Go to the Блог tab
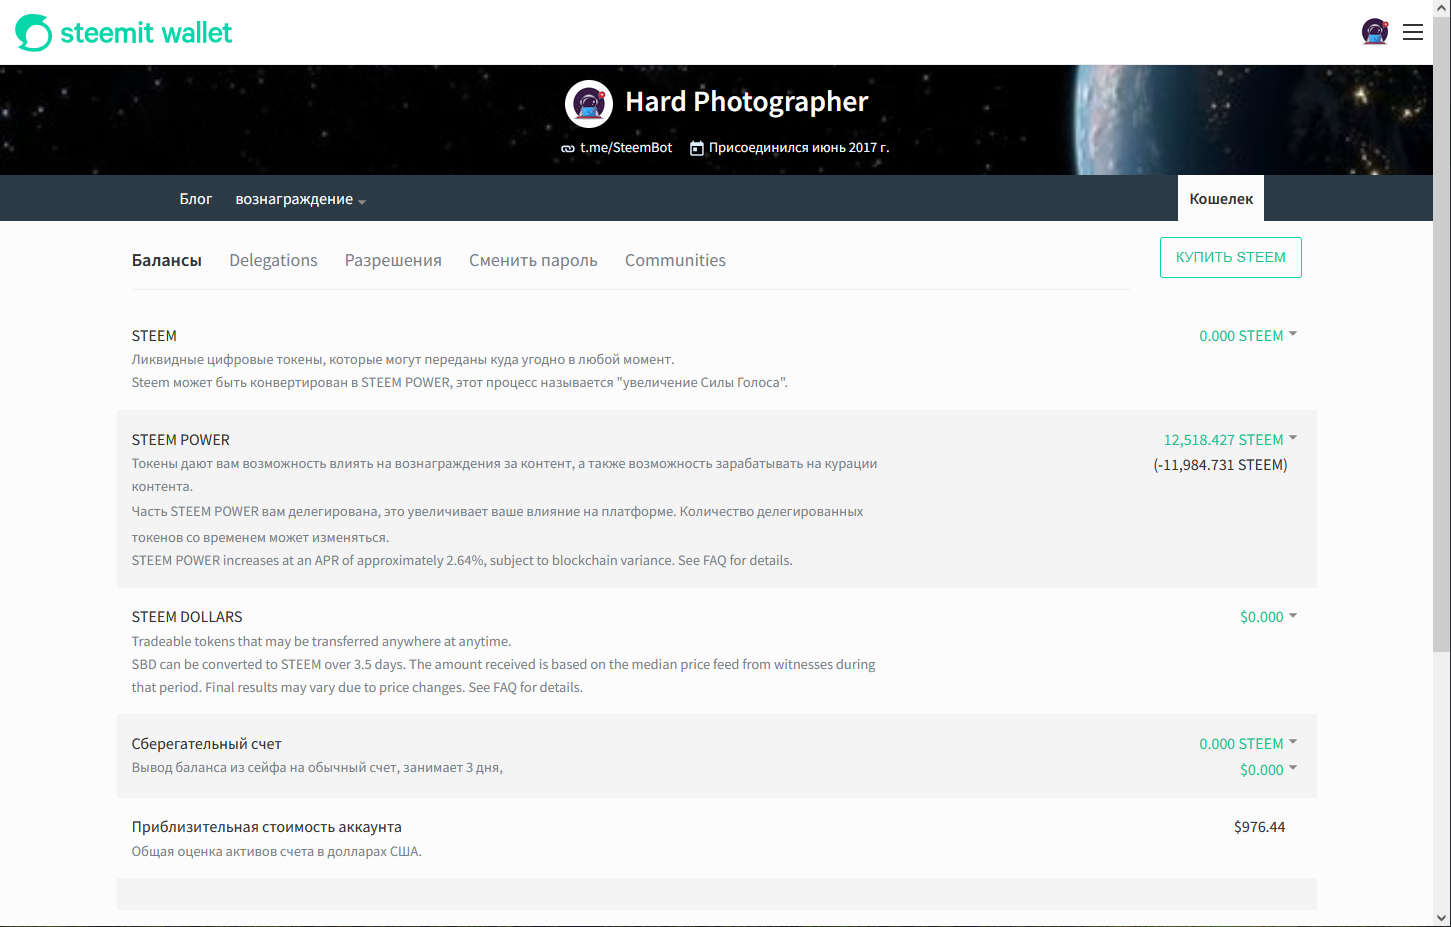This screenshot has height=927, width=1451. (x=196, y=199)
